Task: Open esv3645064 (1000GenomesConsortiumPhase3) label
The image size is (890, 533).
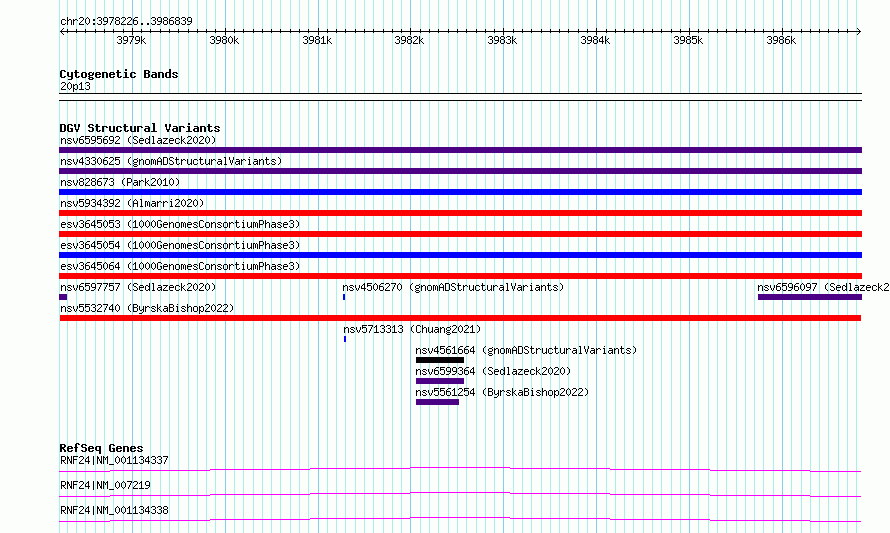Action: tap(180, 266)
